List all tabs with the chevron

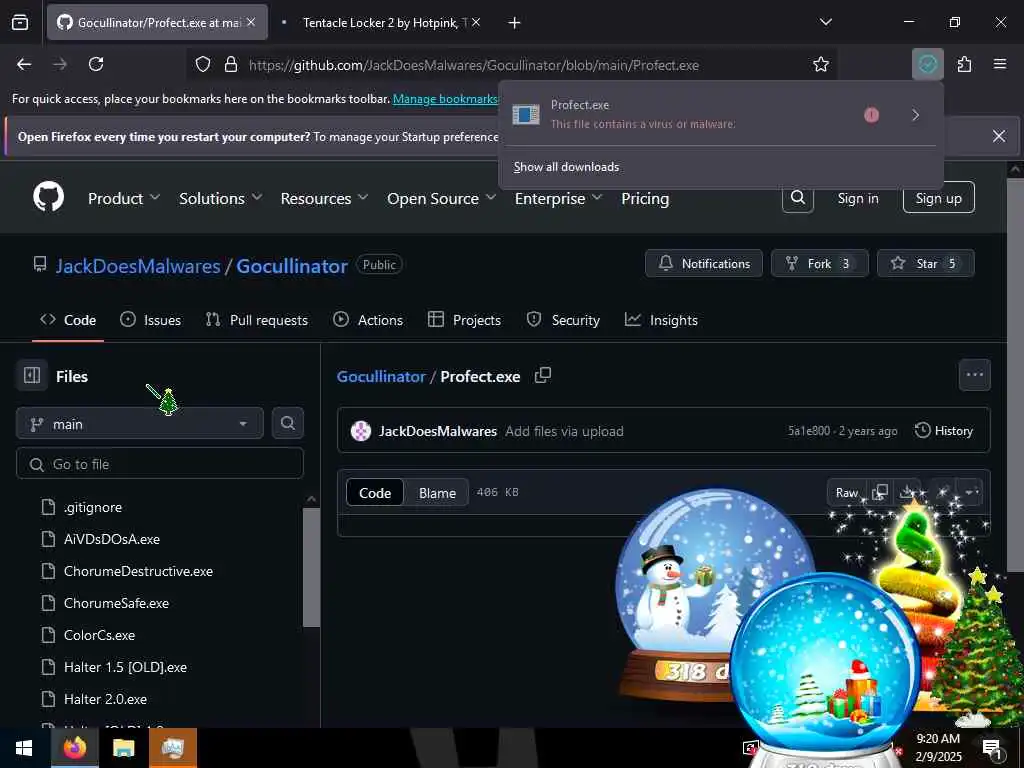pos(825,22)
